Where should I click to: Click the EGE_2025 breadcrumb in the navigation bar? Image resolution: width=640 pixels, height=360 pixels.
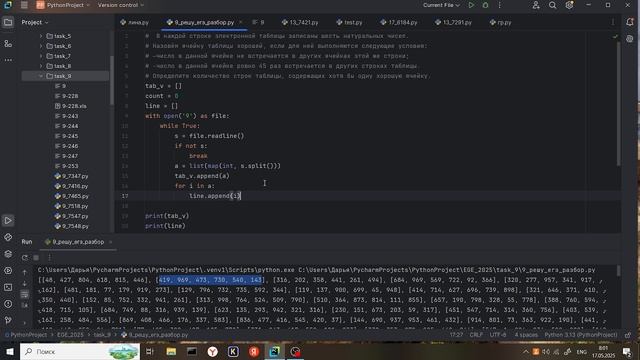(x=70, y=335)
